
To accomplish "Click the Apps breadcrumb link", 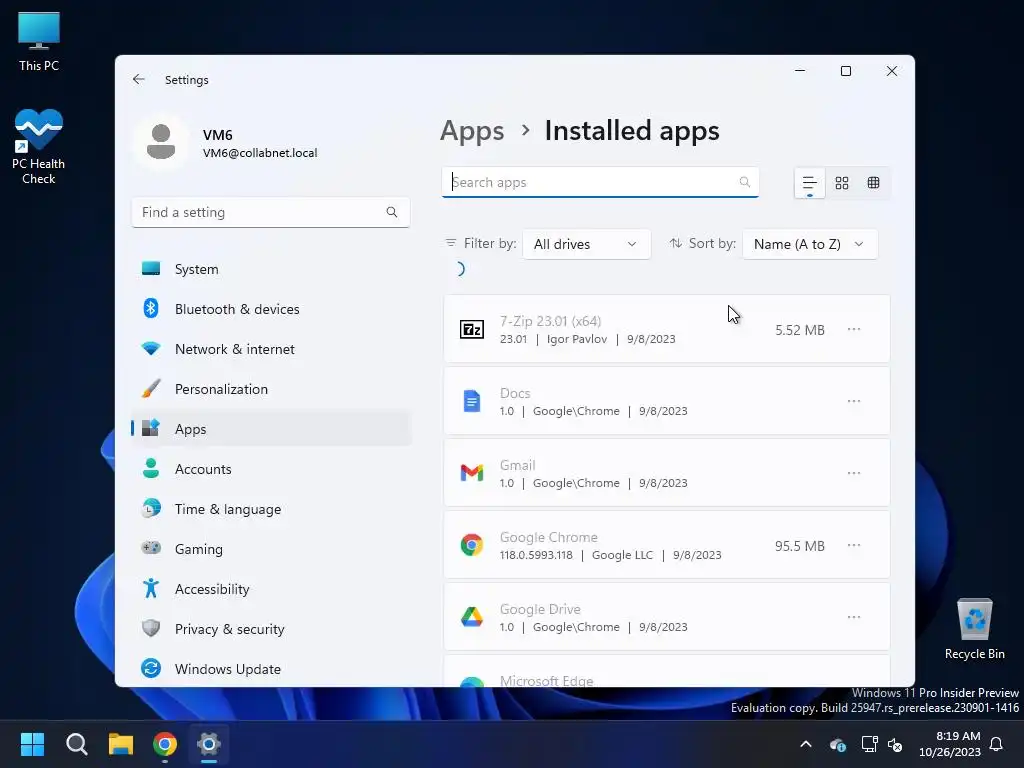I will [472, 131].
